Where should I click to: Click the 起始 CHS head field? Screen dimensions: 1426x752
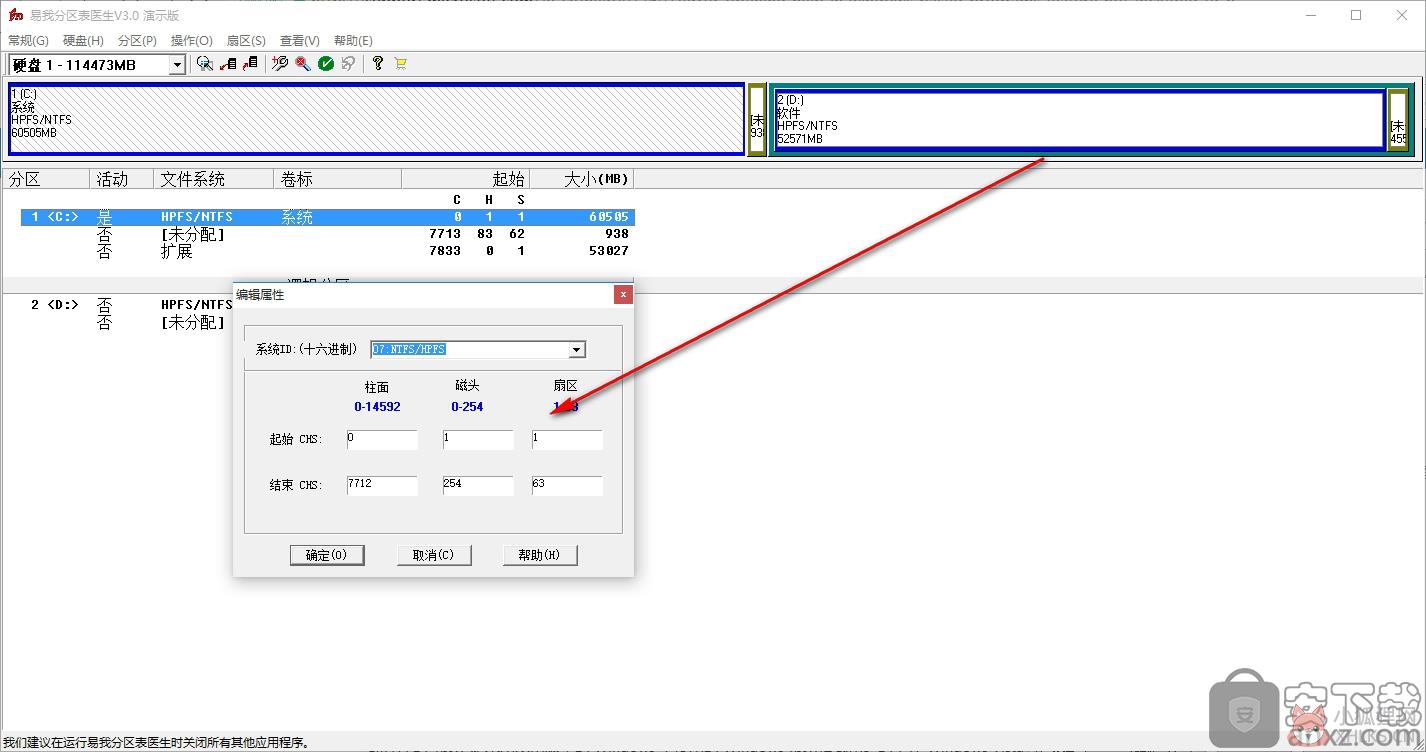(478, 440)
